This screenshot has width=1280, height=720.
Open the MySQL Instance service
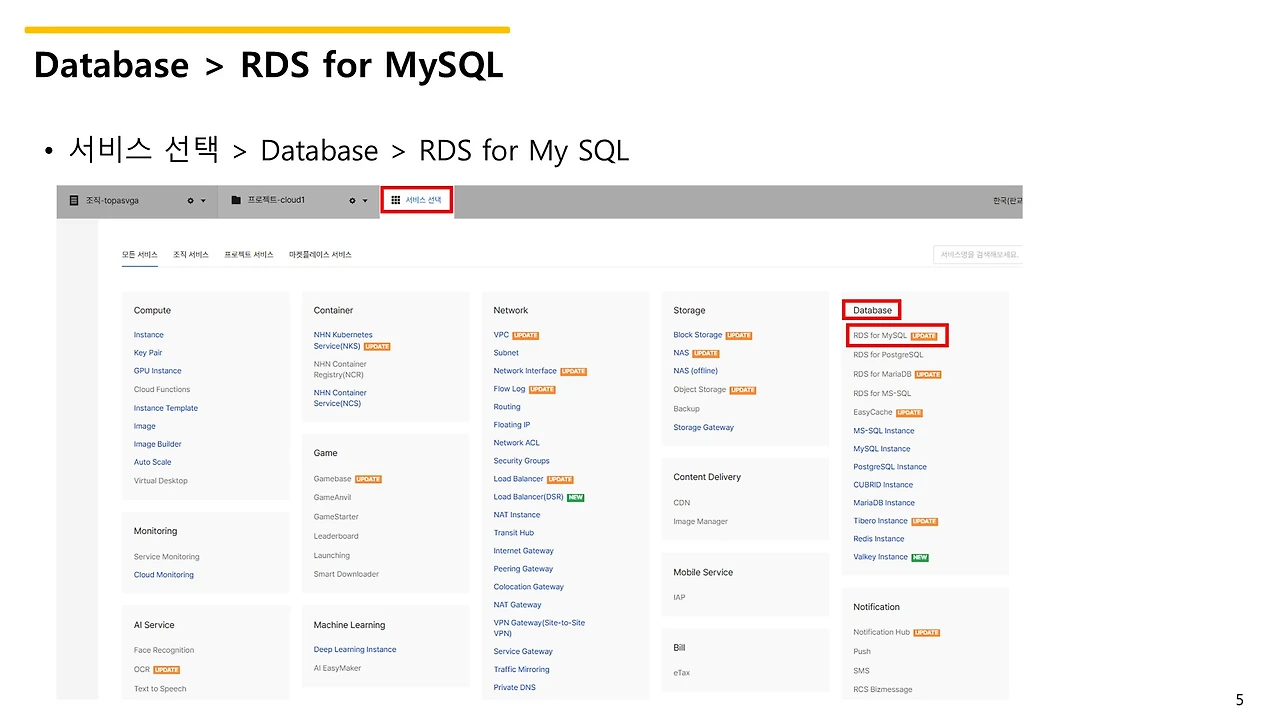(x=881, y=449)
